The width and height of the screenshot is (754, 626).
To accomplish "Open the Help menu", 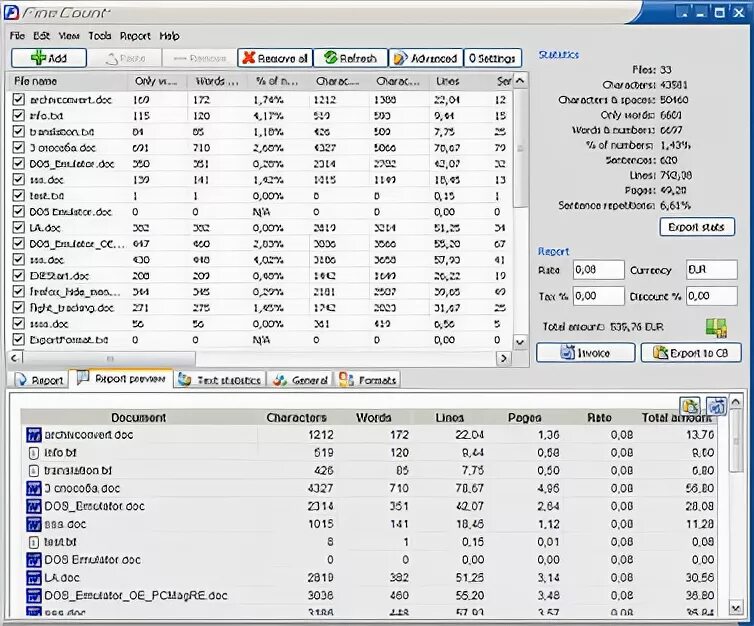I will coord(169,36).
